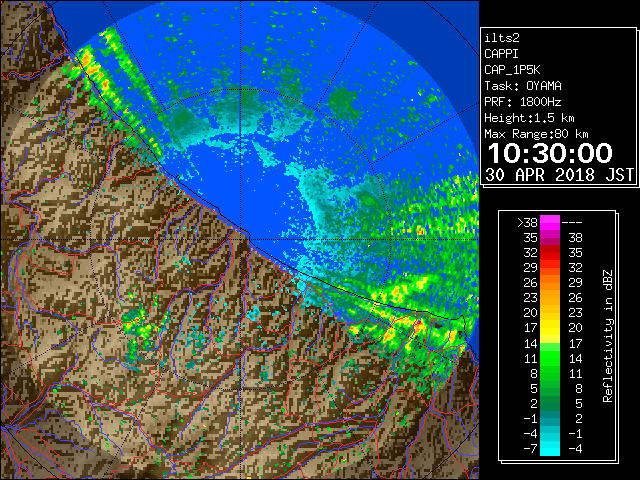Viewport: 640px width, 480px height.
Task: Click the 'Height:1.5 km' line
Action: (x=529, y=118)
